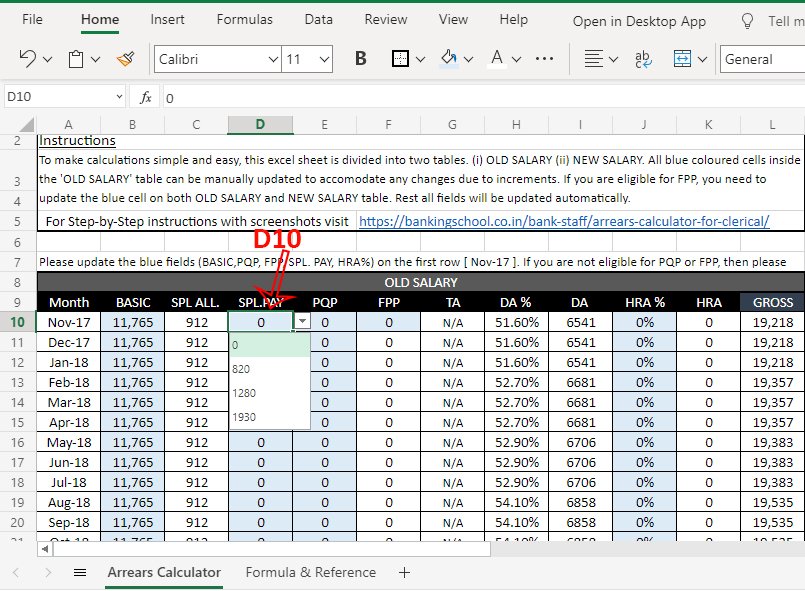Screen dimensions: 805x591
Task: Click the fx insert function icon
Action: click(x=145, y=98)
